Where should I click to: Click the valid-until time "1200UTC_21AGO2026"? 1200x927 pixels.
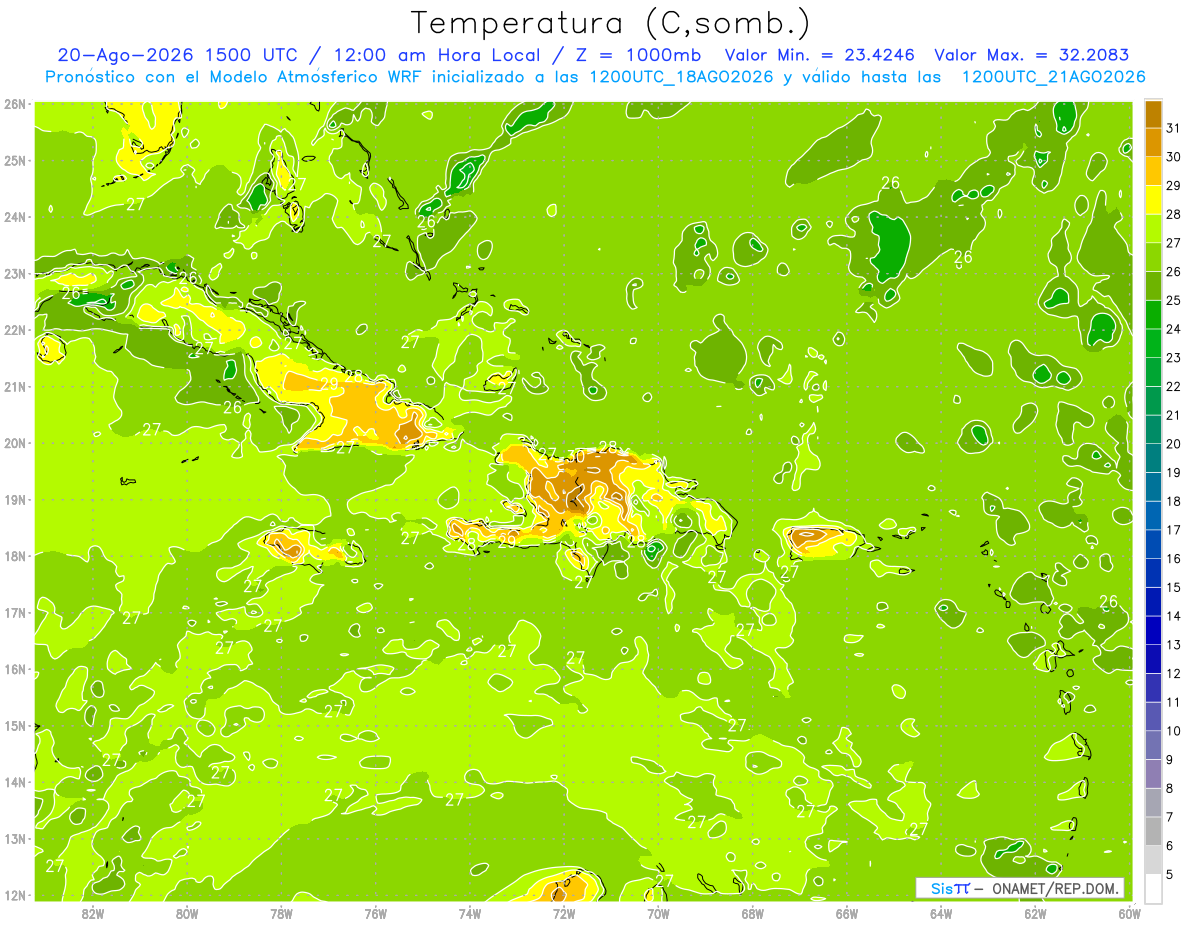[1053, 77]
